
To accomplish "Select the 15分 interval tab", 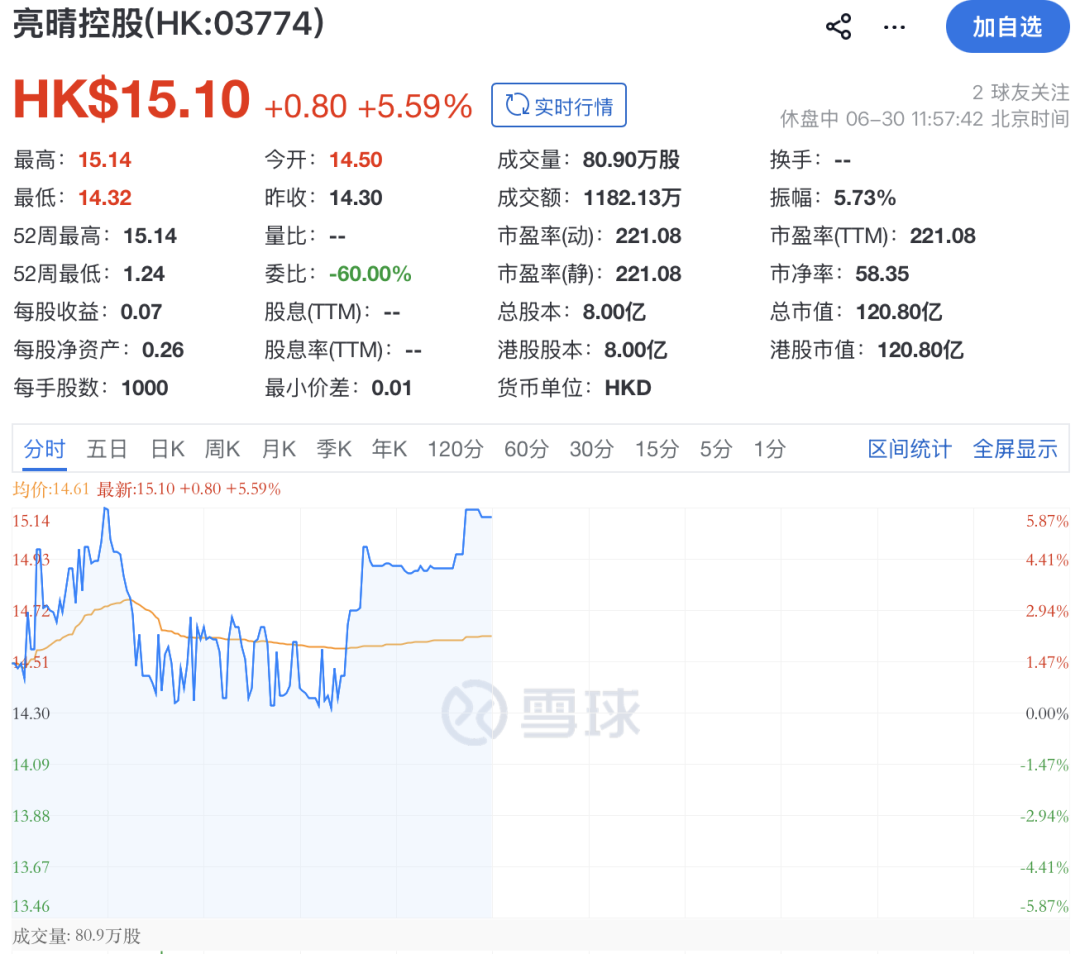I will click(x=656, y=449).
